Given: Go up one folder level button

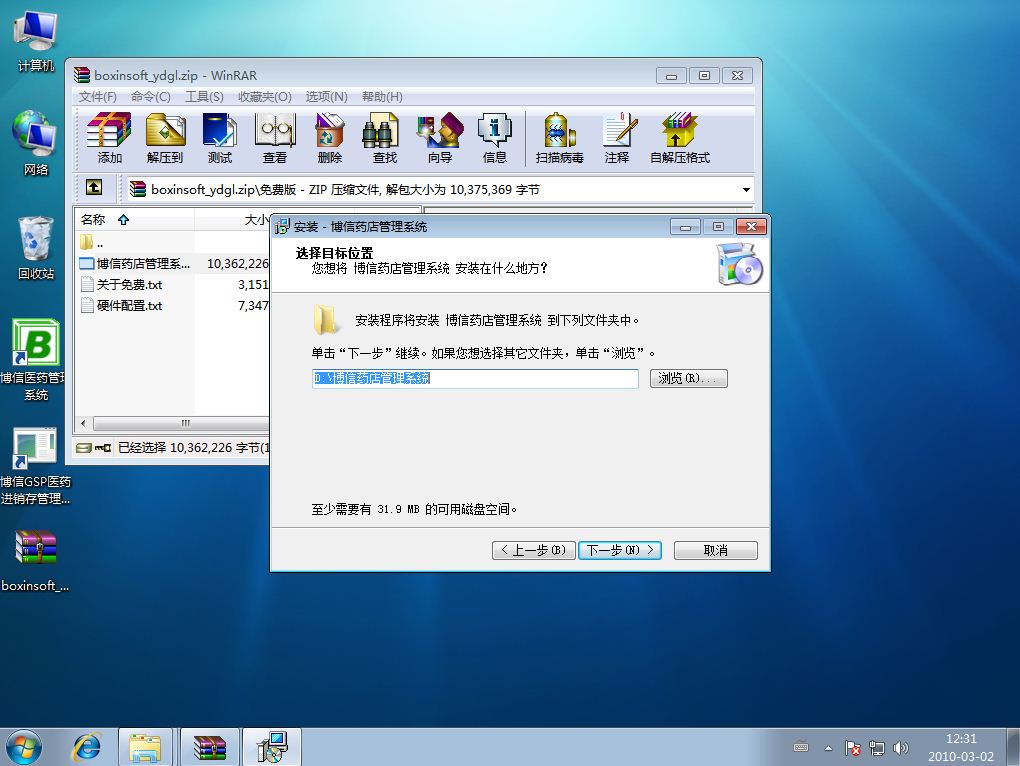Looking at the screenshot, I should (x=94, y=188).
